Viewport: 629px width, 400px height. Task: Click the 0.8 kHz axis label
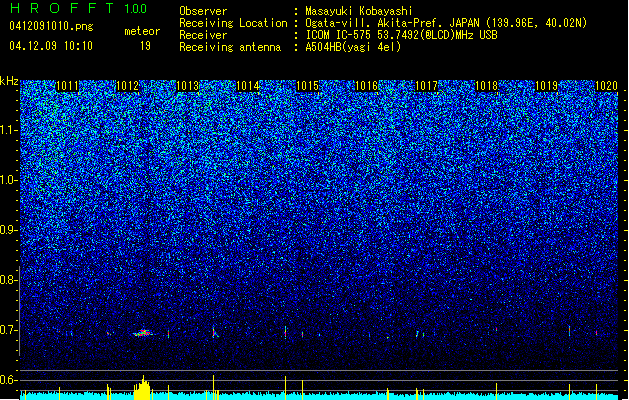[8, 280]
